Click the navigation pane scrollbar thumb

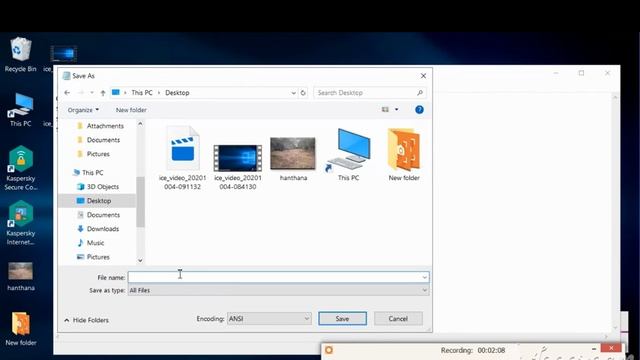coord(140,202)
